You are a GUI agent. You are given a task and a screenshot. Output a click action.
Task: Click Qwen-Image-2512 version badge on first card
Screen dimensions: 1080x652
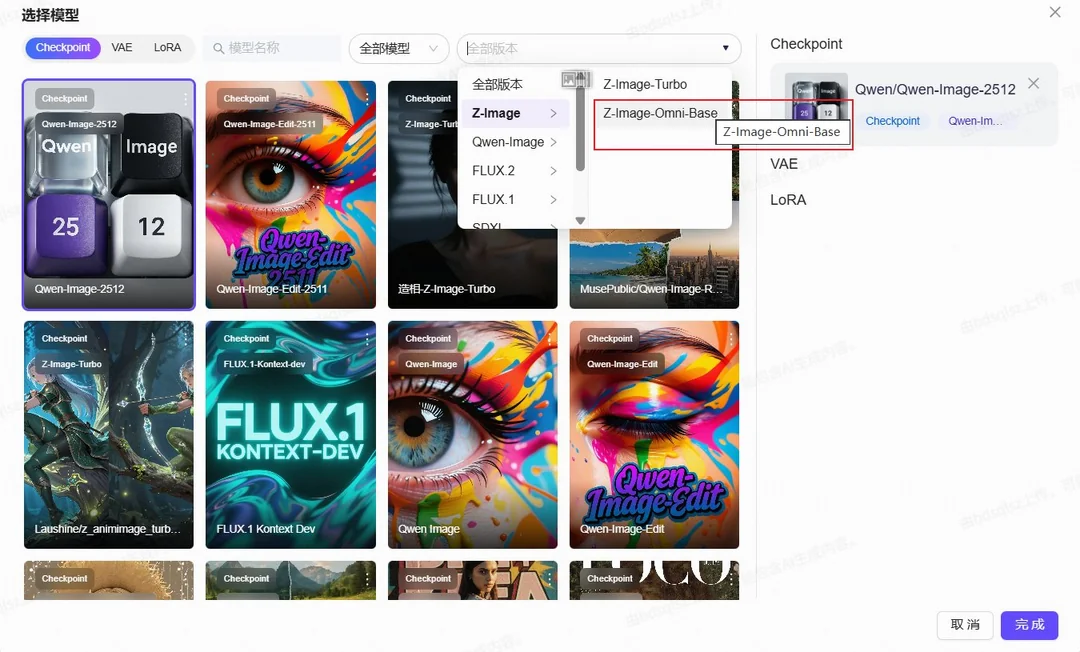79,124
